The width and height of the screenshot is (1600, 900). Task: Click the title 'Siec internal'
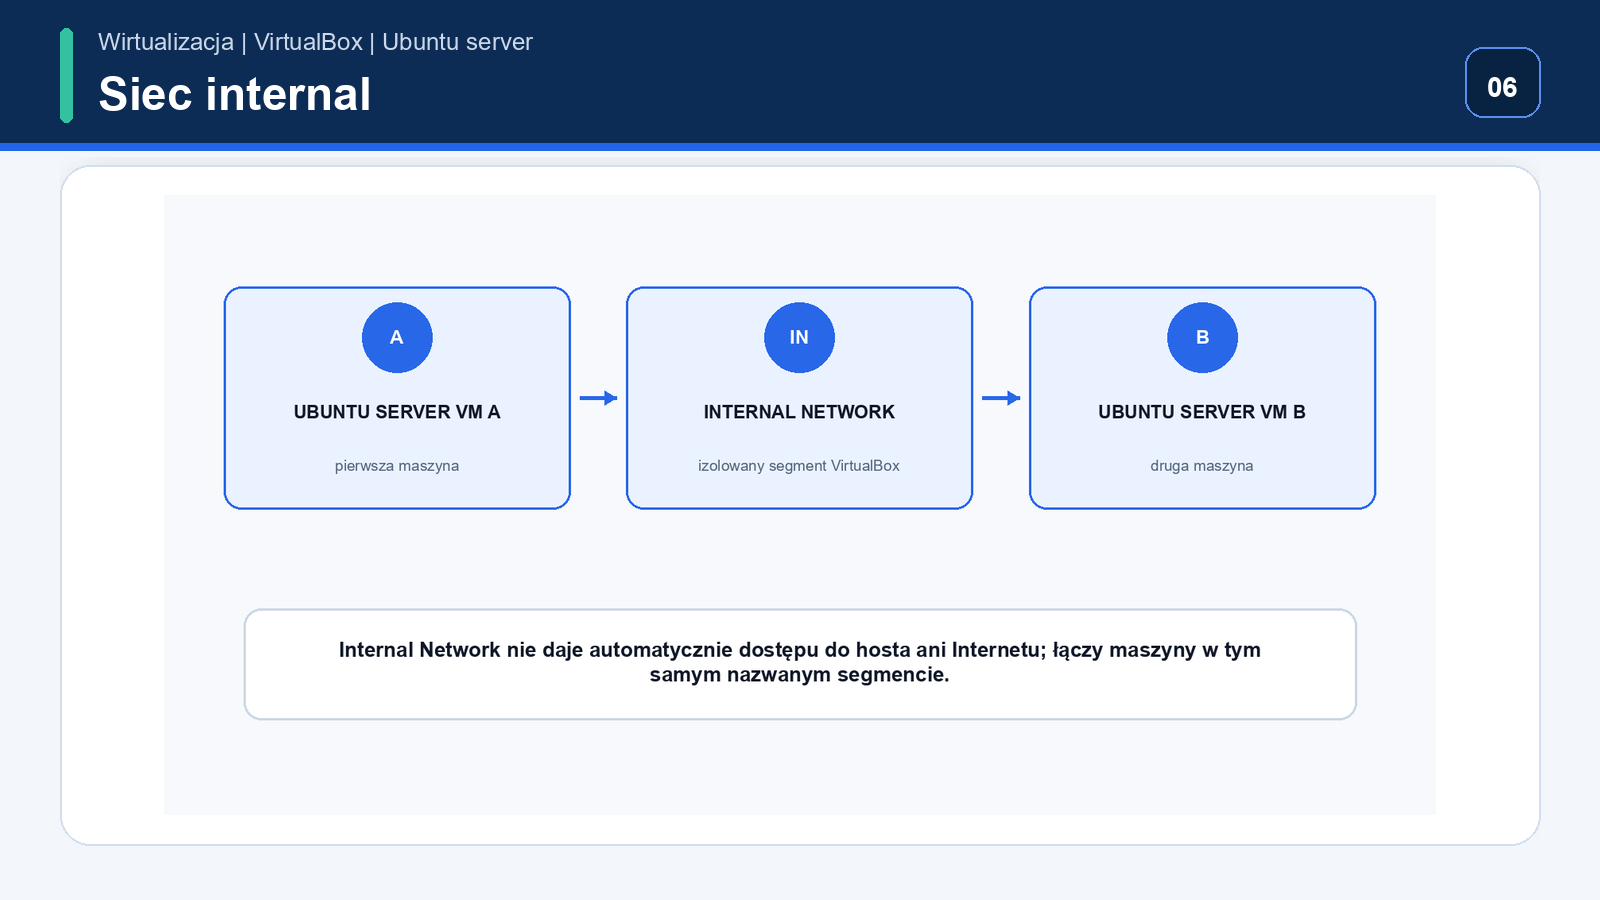pos(235,94)
